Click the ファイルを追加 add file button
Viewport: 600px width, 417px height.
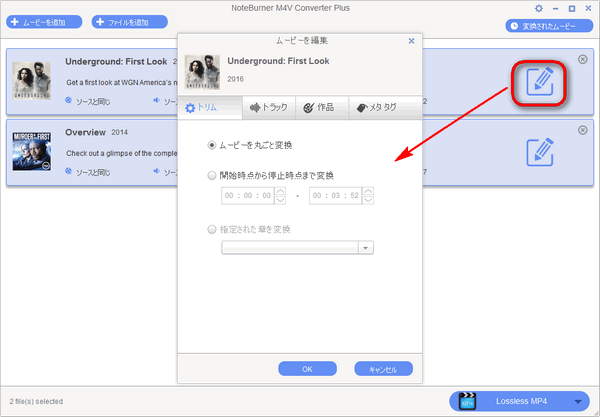pyautogui.click(x=129, y=22)
